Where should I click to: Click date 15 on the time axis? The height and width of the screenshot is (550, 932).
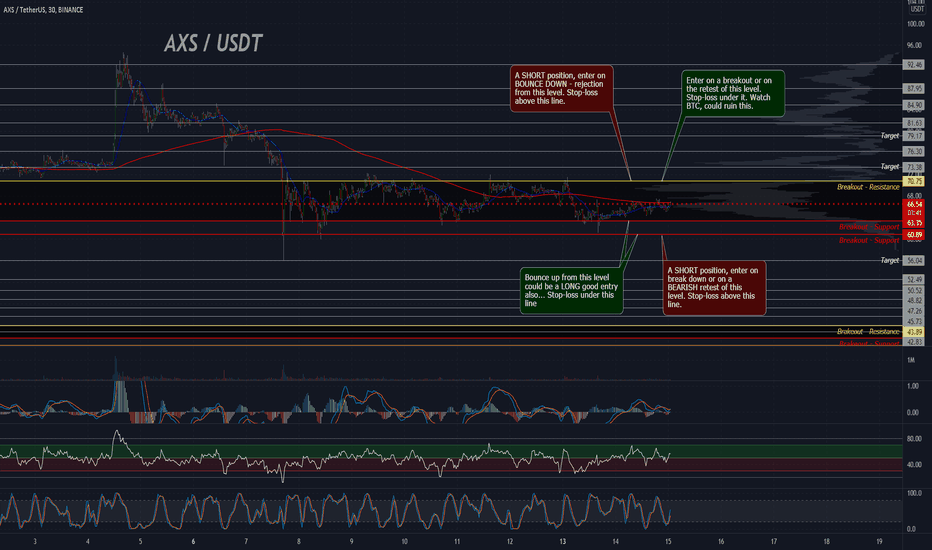(x=668, y=542)
